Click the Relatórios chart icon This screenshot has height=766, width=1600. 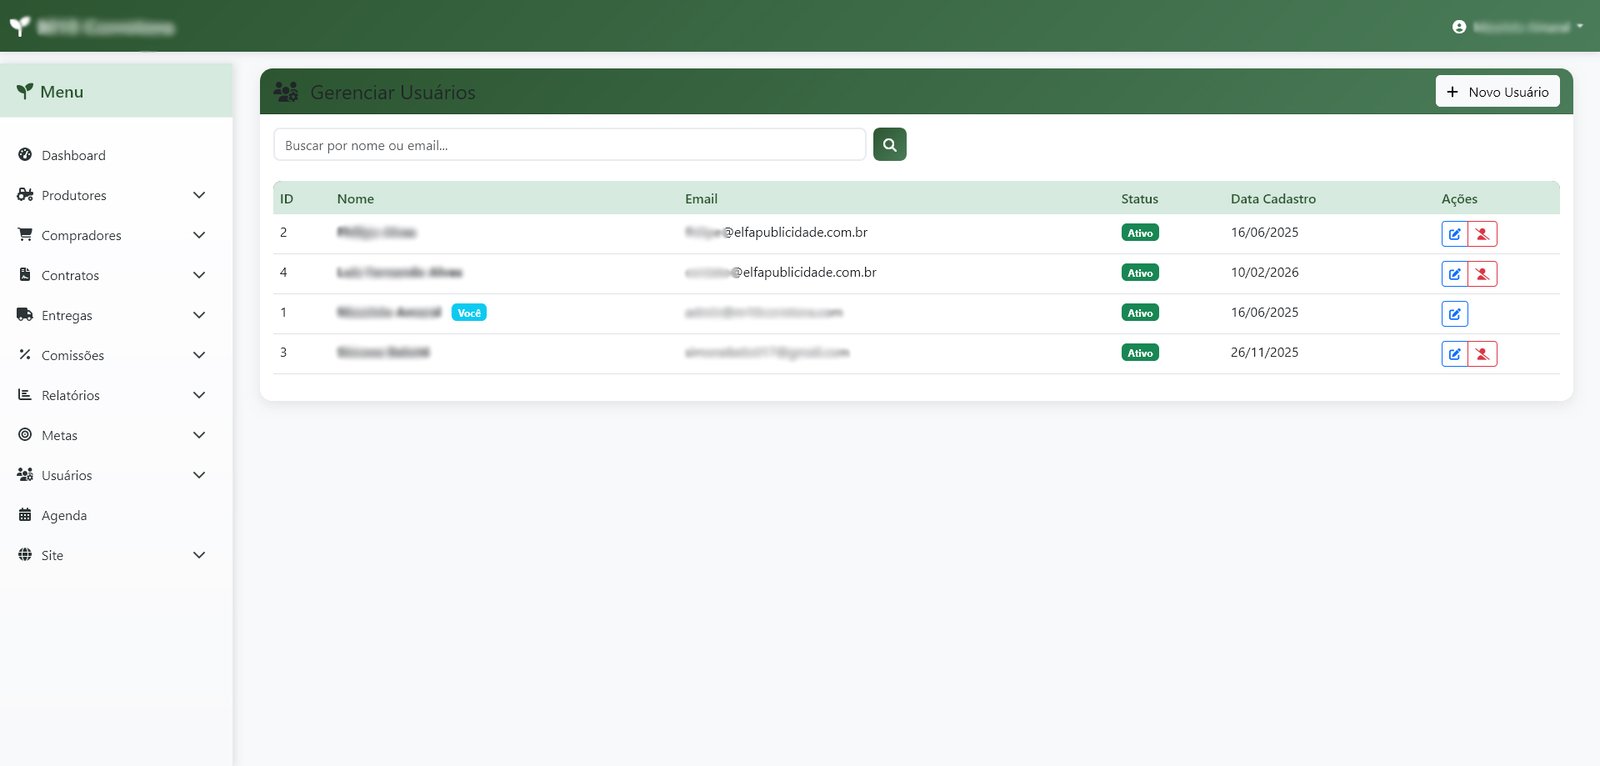[25, 394]
